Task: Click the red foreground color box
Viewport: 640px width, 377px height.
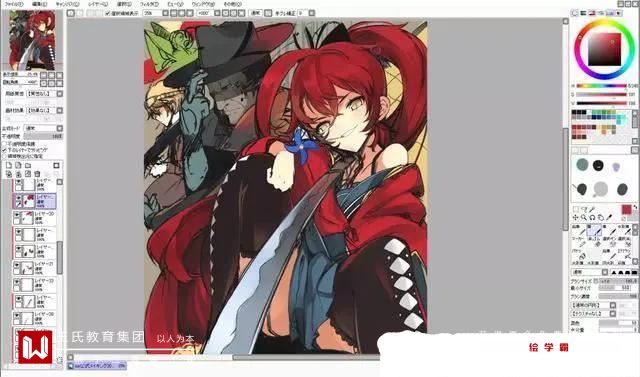Action: (627, 210)
